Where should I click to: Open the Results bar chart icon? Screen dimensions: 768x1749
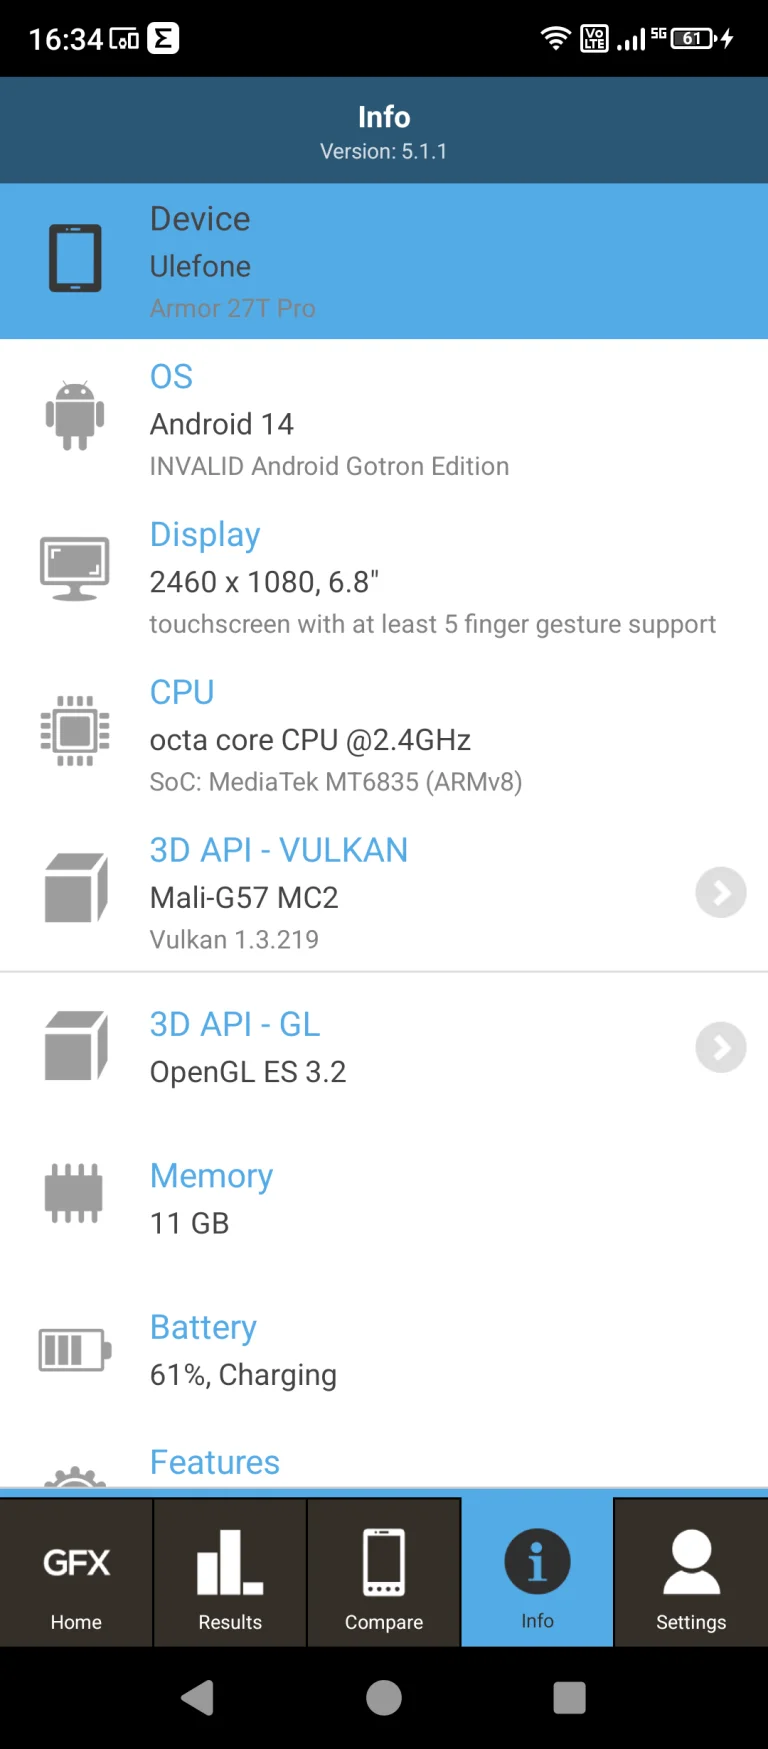(229, 1560)
